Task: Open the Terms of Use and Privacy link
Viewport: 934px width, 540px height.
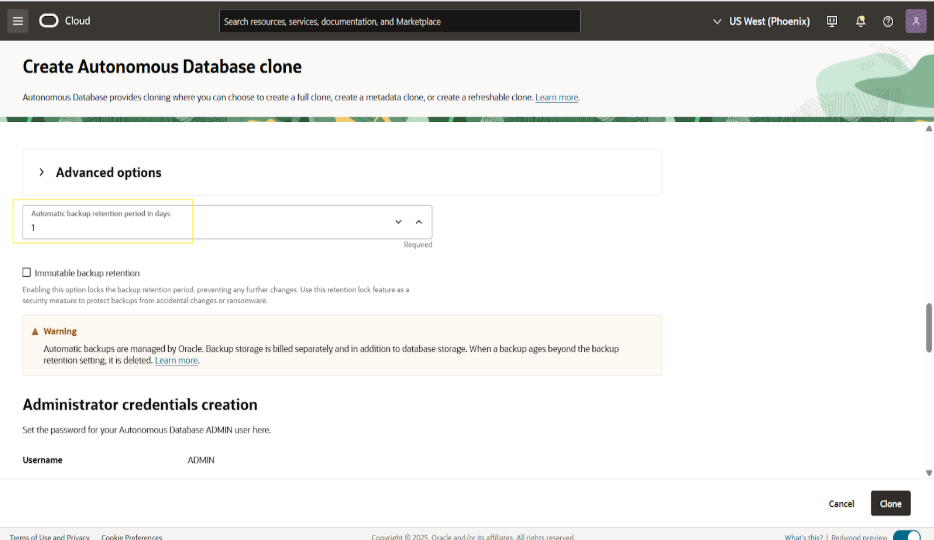Action: point(50,537)
